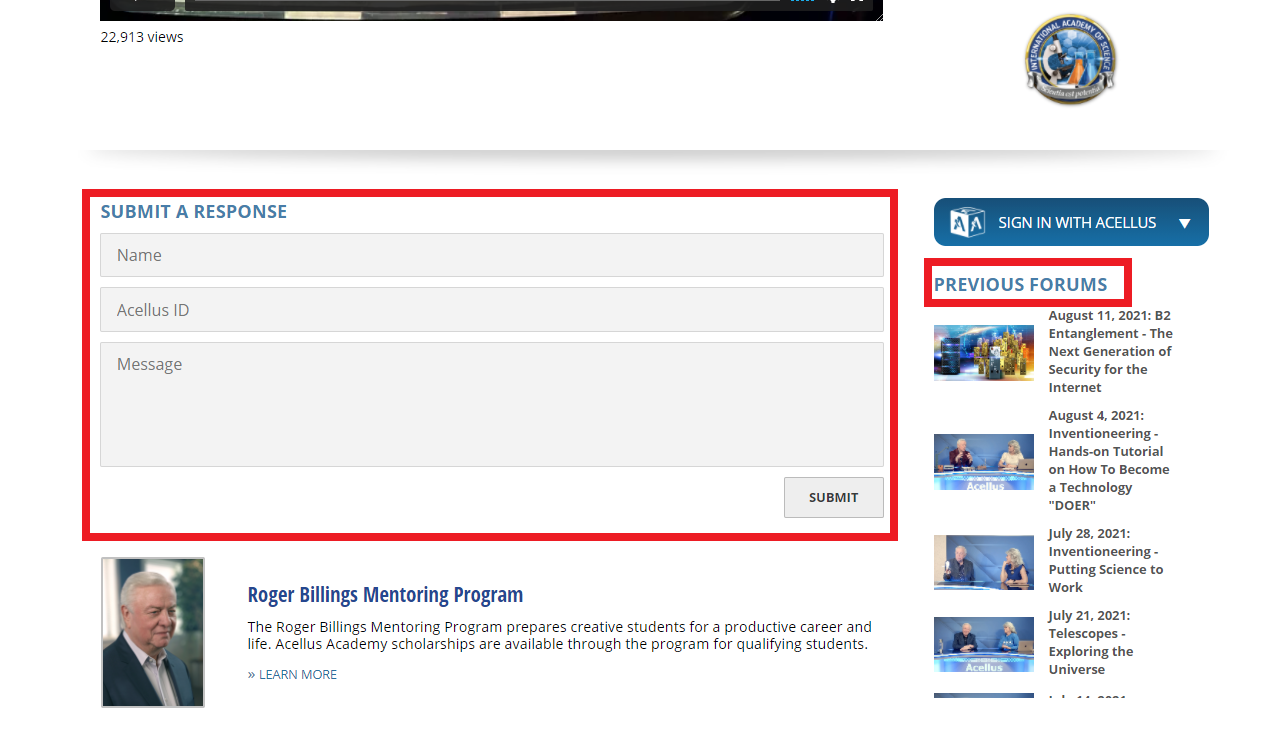Viewport: 1264px width, 746px height.
Task: Open the August 11 B2 Entanglement forum link
Action: [1110, 351]
